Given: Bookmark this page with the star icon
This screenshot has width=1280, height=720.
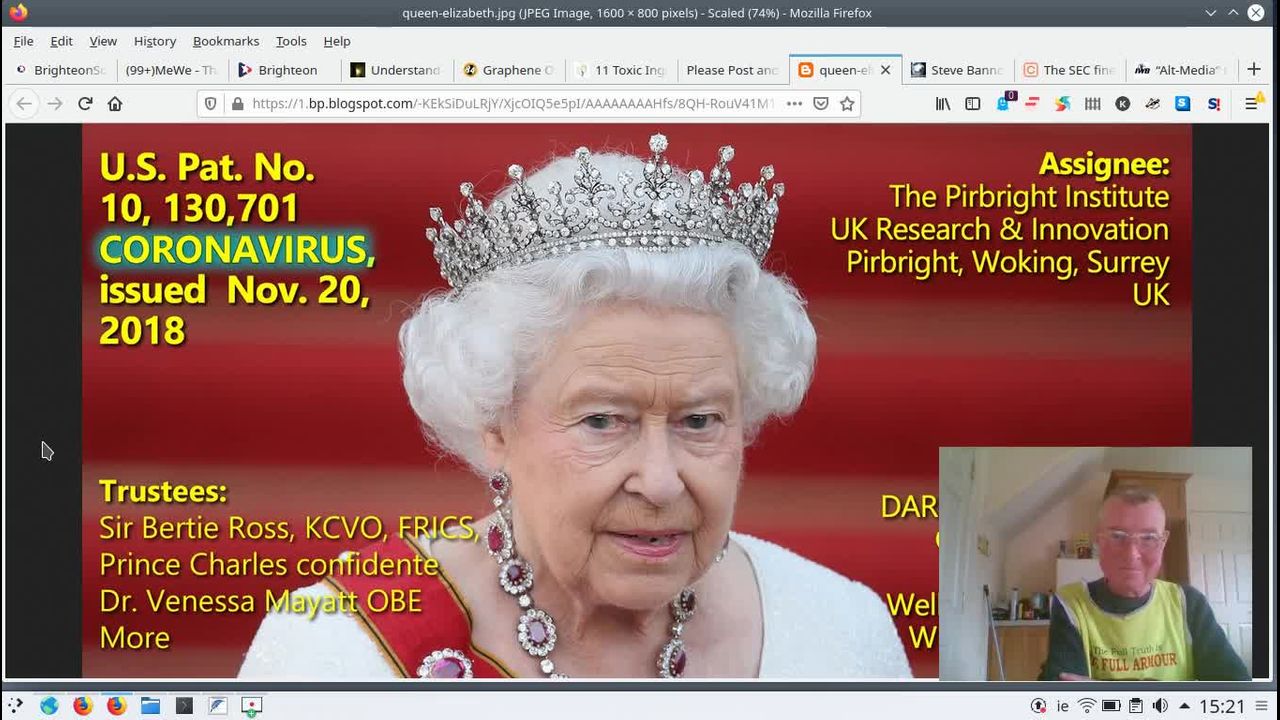Looking at the screenshot, I should coord(847,104).
